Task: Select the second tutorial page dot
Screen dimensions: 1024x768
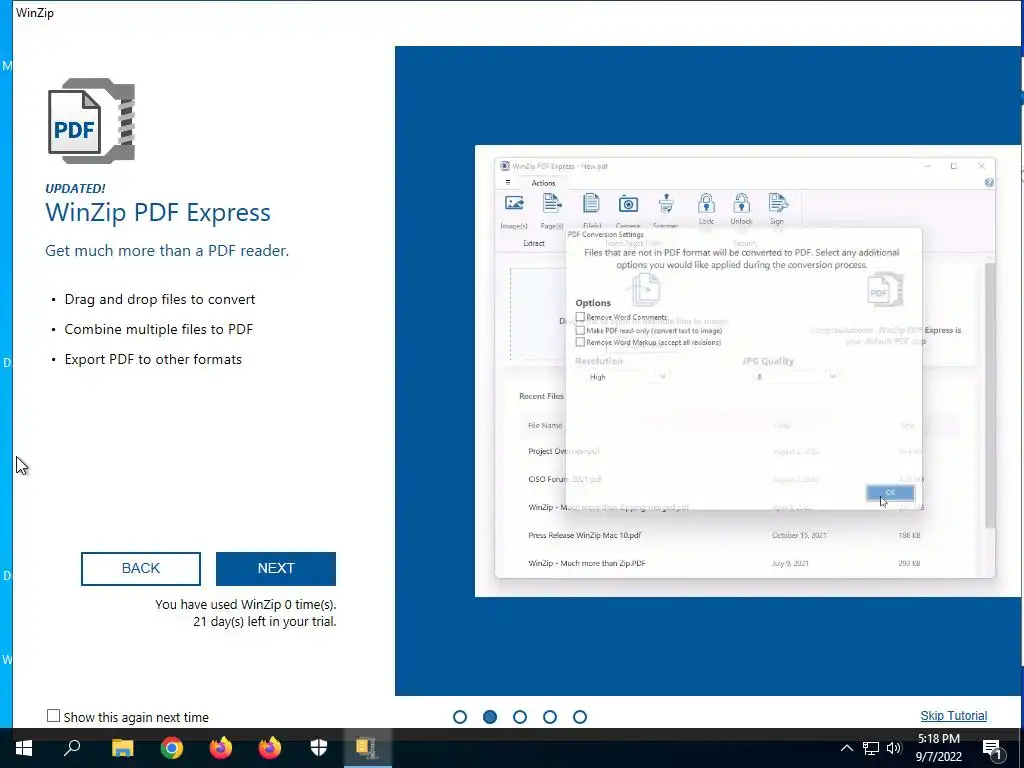Action: (490, 717)
